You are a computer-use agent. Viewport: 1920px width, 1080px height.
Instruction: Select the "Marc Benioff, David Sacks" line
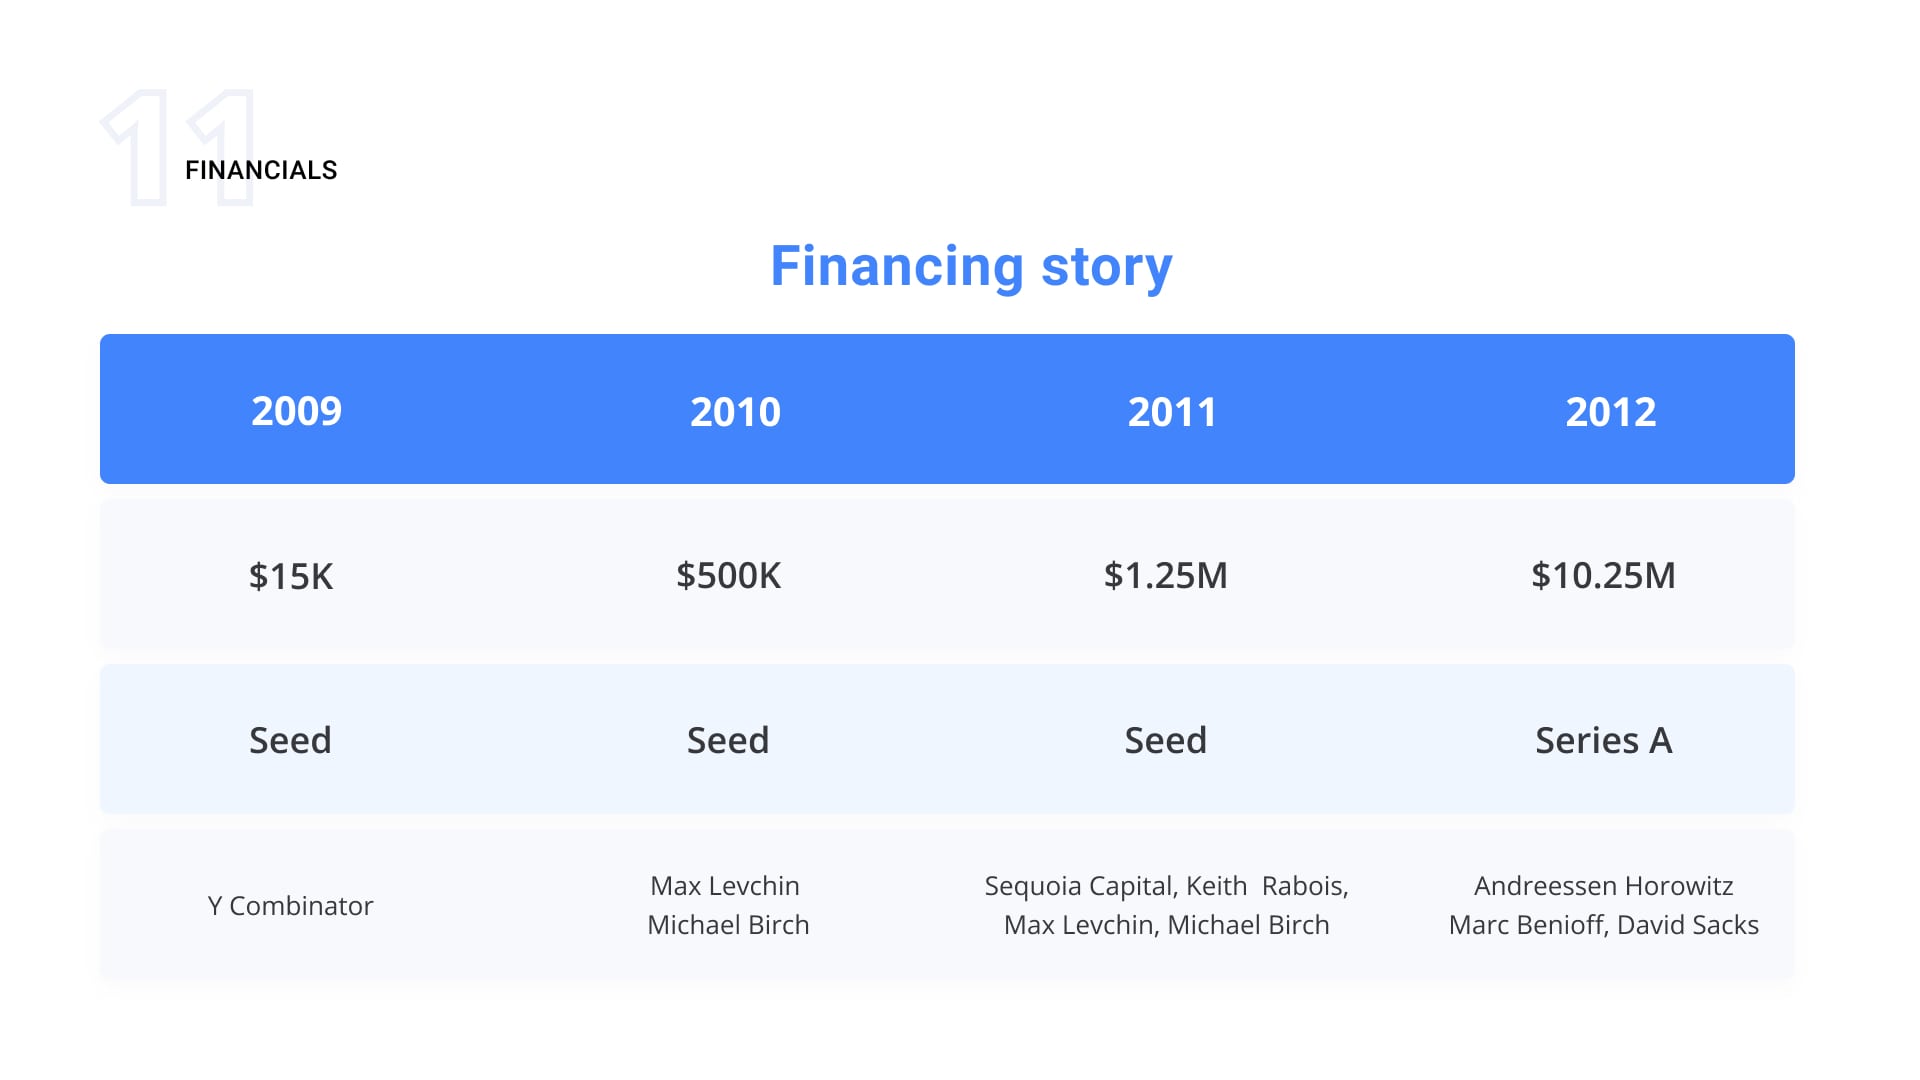[x=1603, y=925]
